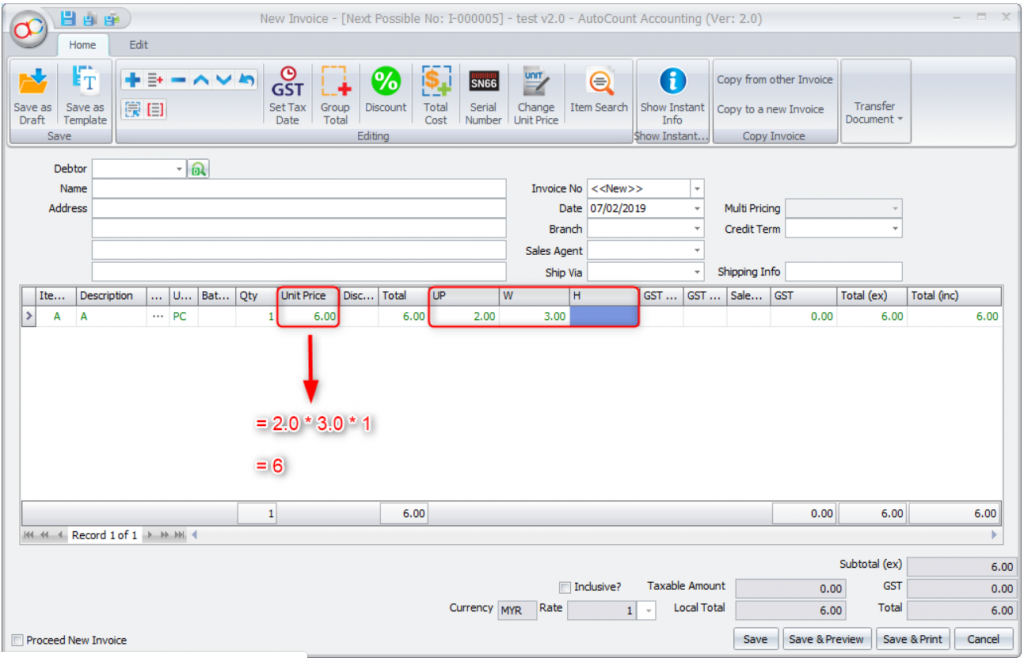Enable the Inclusive? checkbox
Screen dimensions: 1024x658
(563, 587)
